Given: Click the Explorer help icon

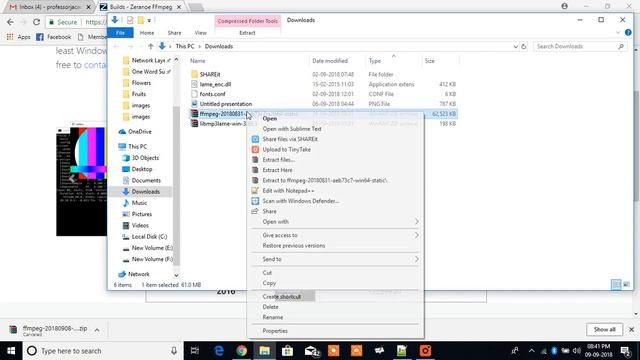Looking at the screenshot, I should coord(628,33).
